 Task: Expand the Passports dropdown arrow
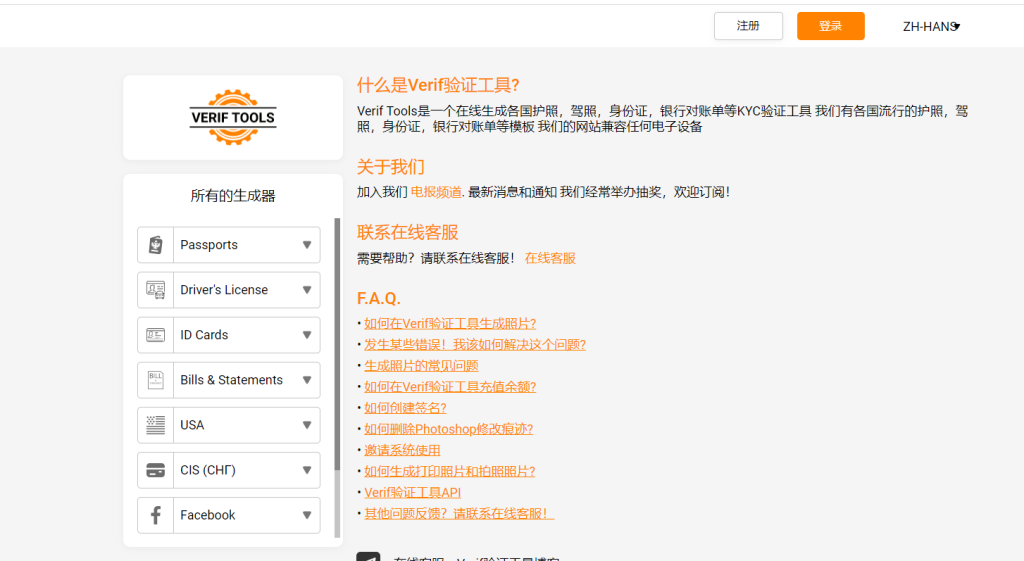[307, 245]
